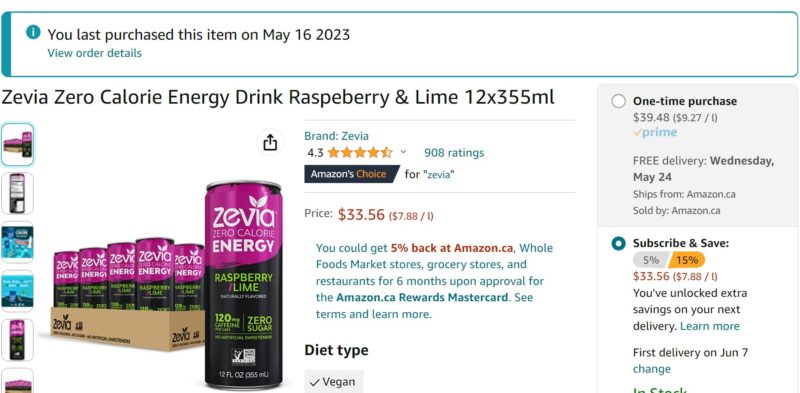Click the Amazon's Choice badge
This screenshot has width=800, height=393.
[x=352, y=174]
